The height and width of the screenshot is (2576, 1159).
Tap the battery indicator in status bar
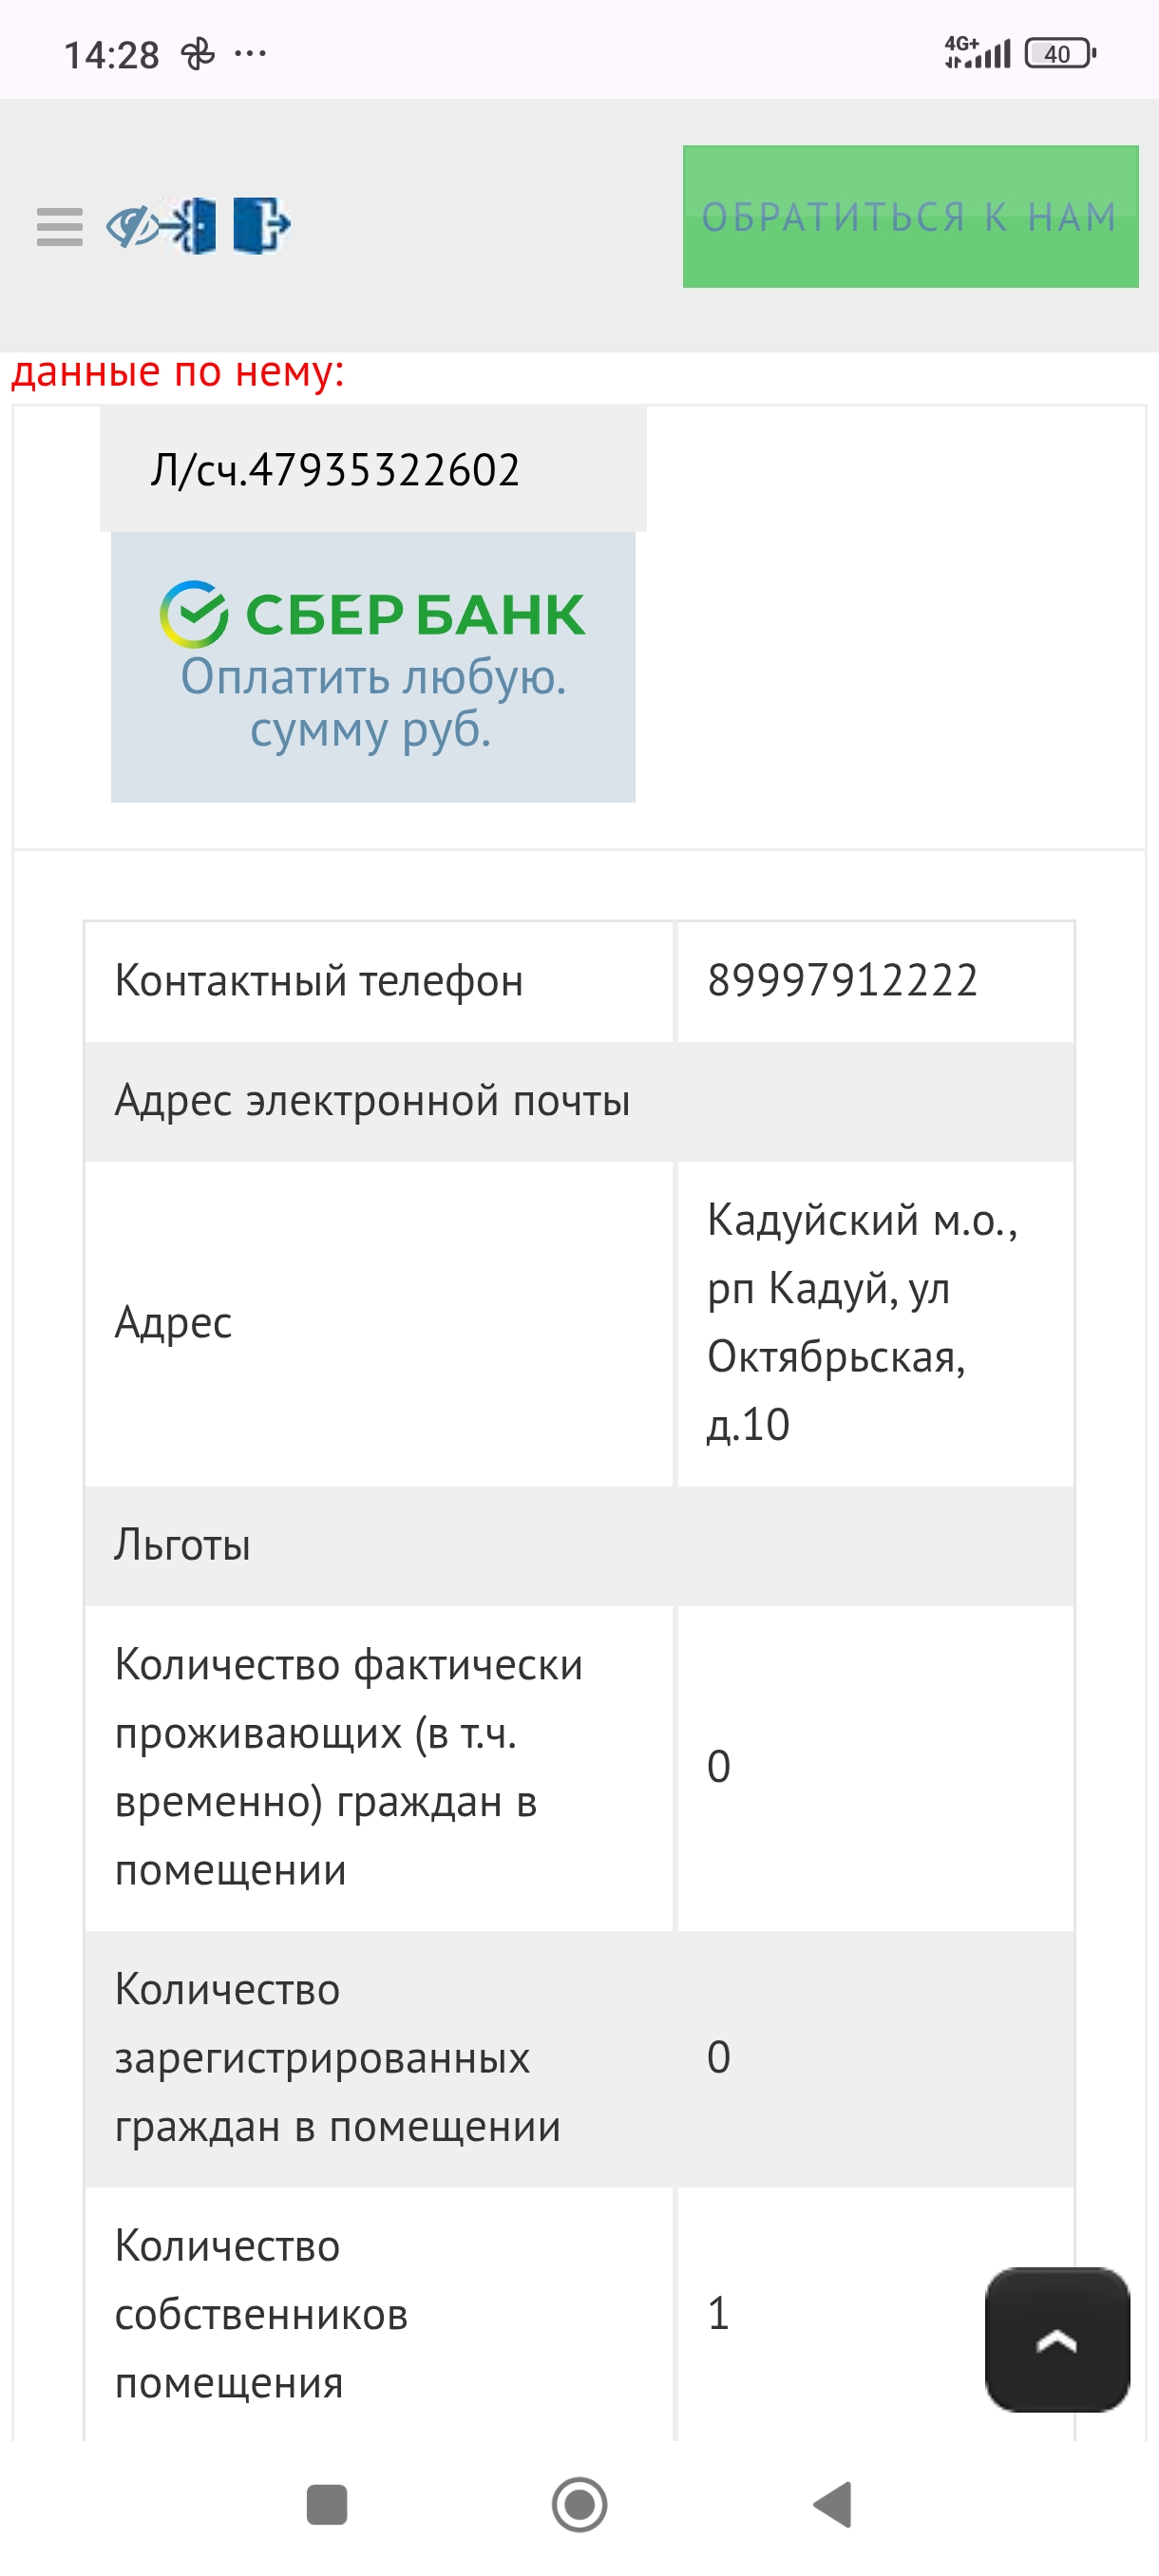[1059, 53]
